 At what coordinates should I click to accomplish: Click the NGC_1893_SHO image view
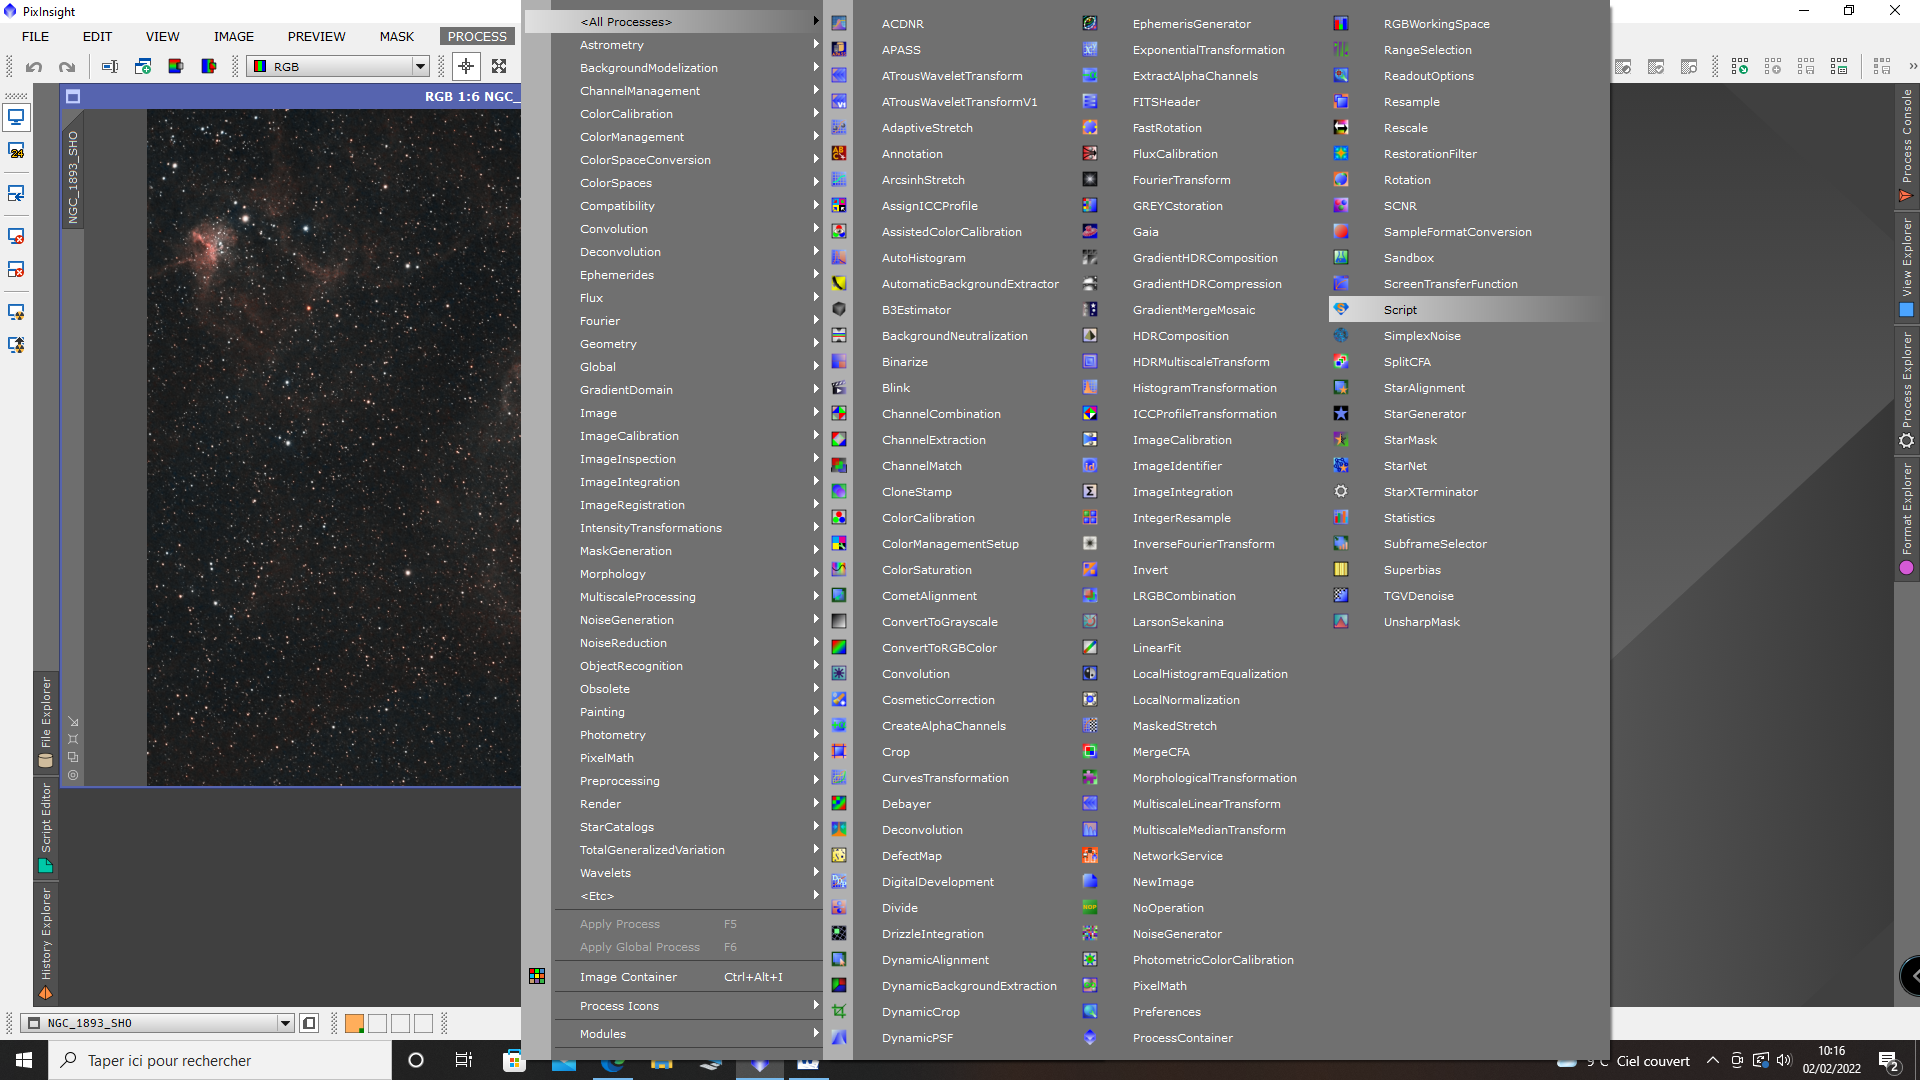(x=333, y=447)
